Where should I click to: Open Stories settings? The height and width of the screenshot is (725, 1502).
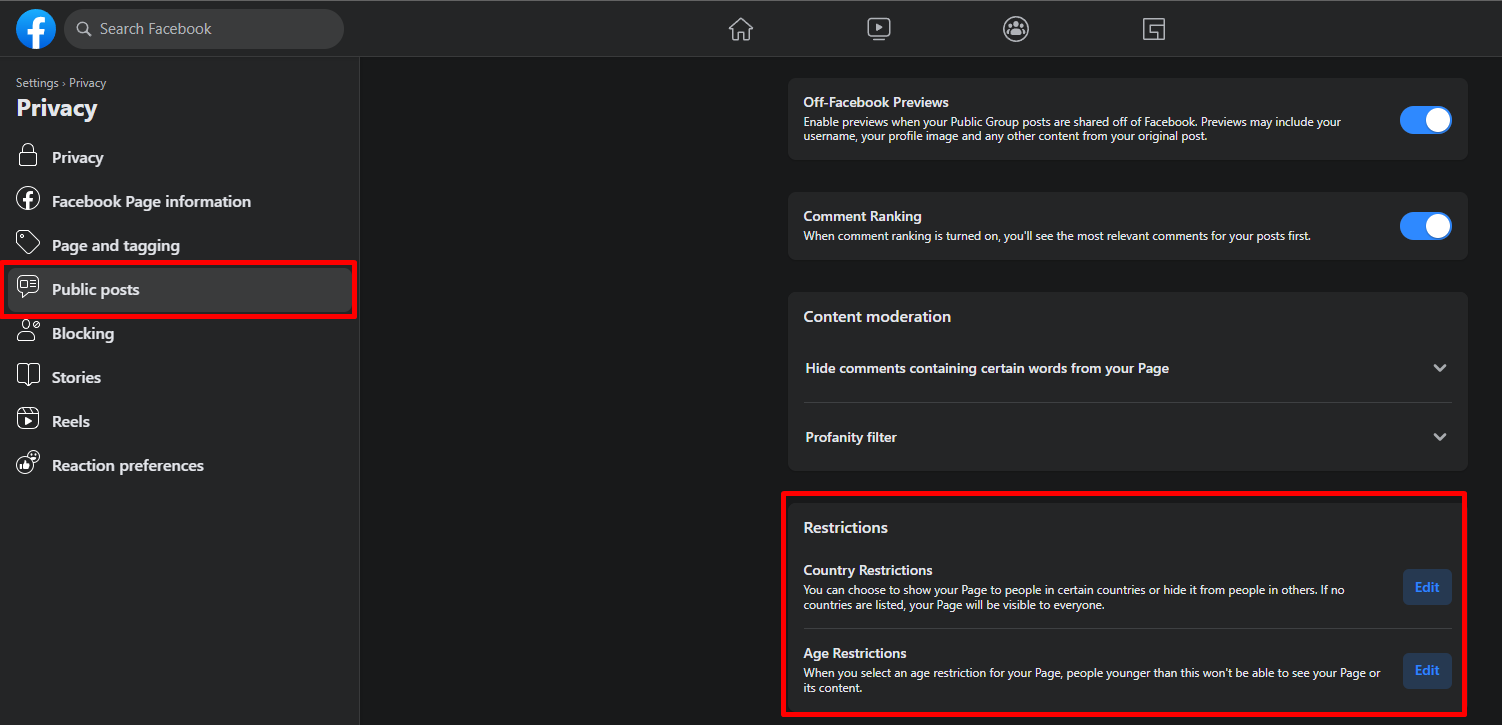(180, 377)
